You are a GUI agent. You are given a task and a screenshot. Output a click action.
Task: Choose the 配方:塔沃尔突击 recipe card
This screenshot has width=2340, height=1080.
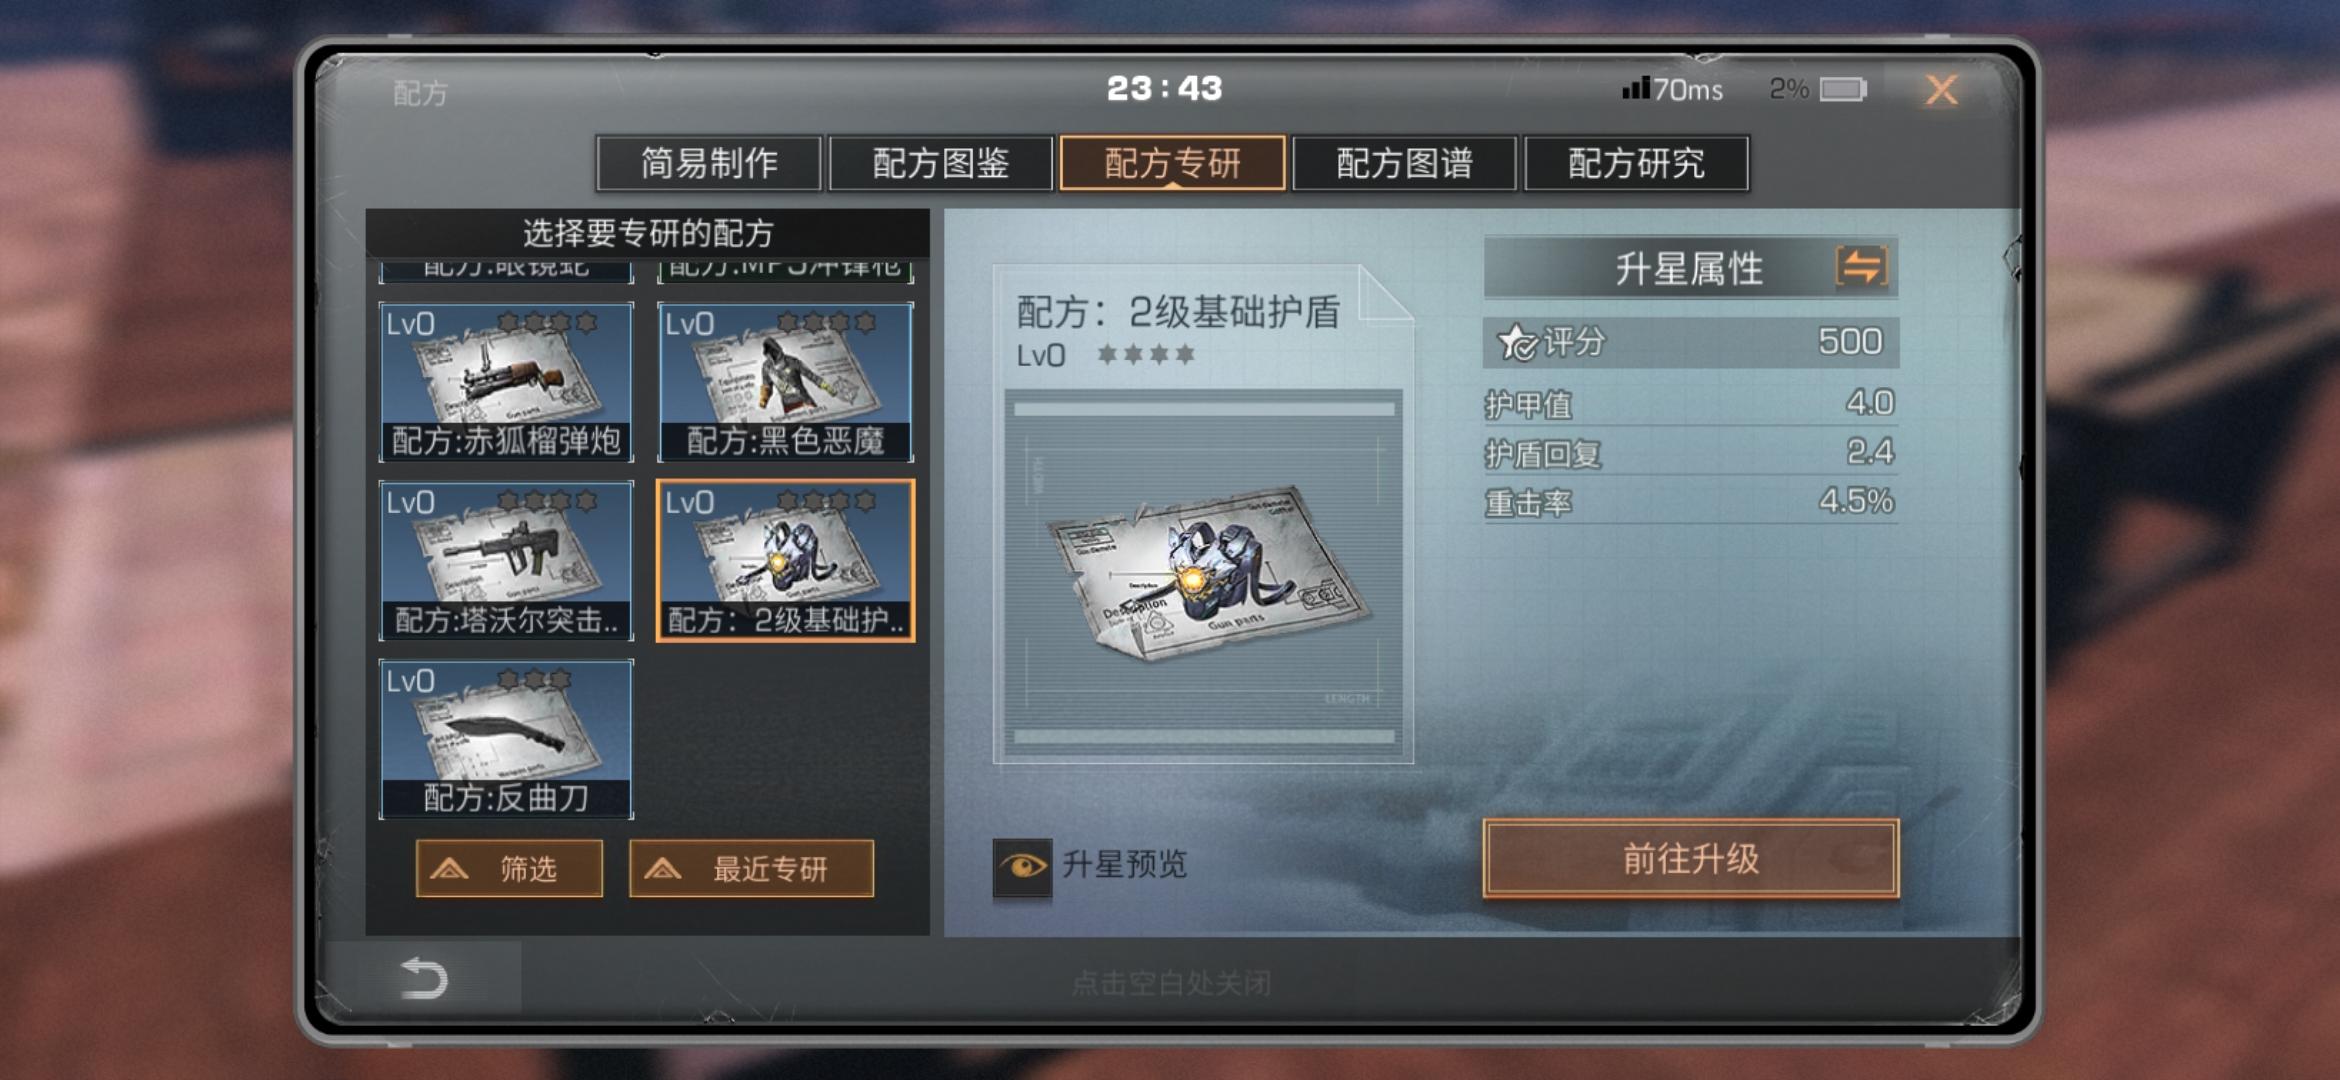506,560
